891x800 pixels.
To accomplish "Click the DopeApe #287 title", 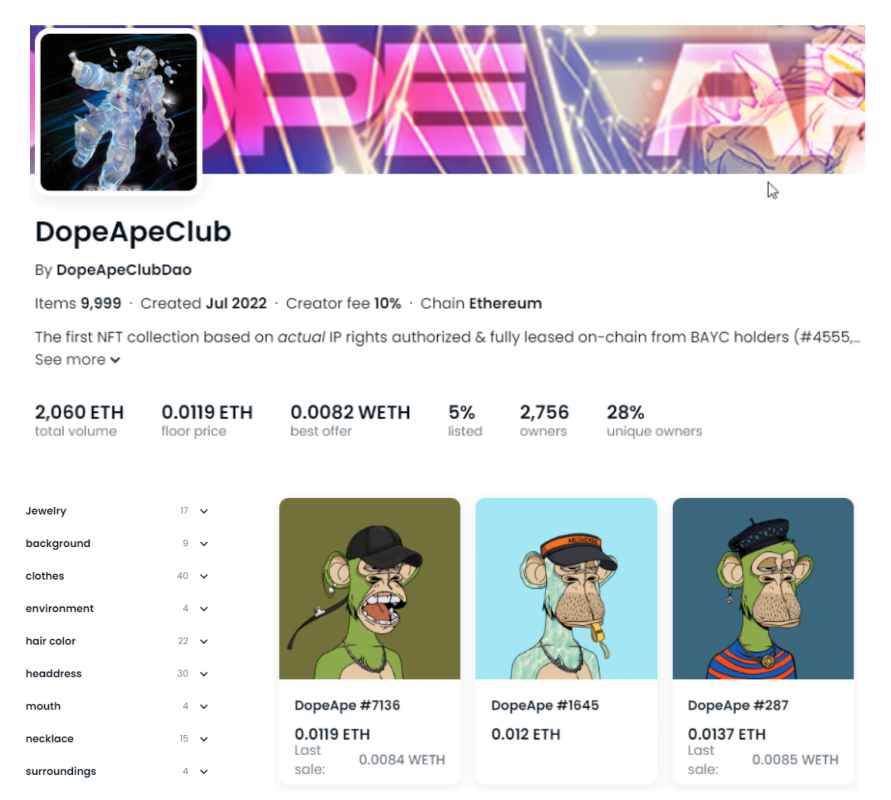I will [x=738, y=706].
